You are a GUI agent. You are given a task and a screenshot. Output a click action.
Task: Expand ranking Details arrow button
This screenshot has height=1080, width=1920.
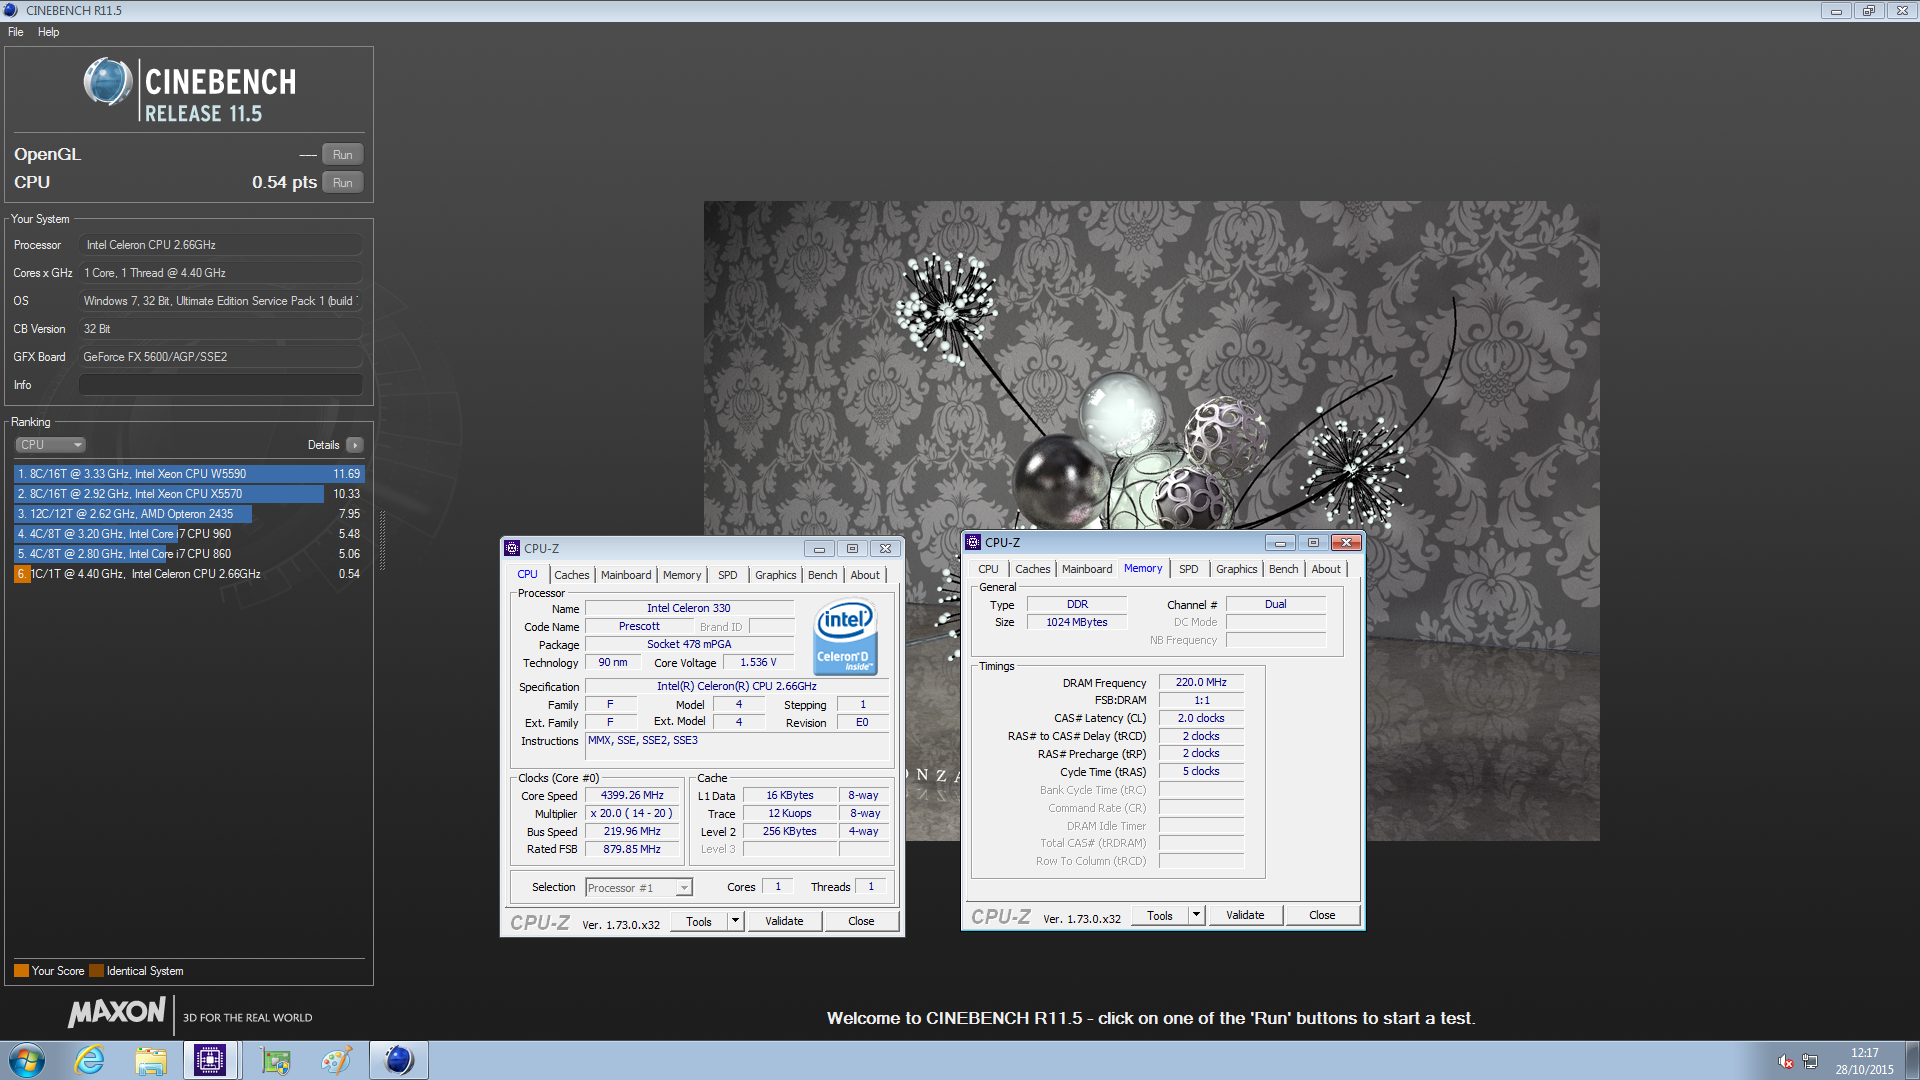(355, 445)
